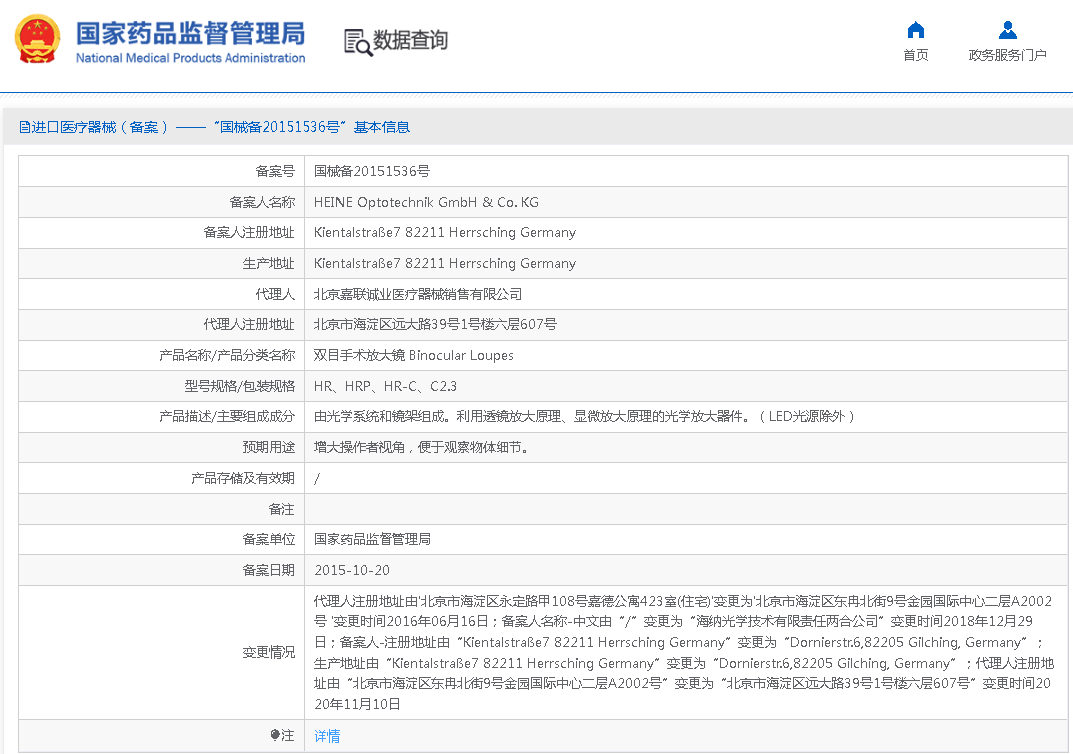1073x754 pixels.
Task: Click the bullet icon beside 注
Action: 276,736
